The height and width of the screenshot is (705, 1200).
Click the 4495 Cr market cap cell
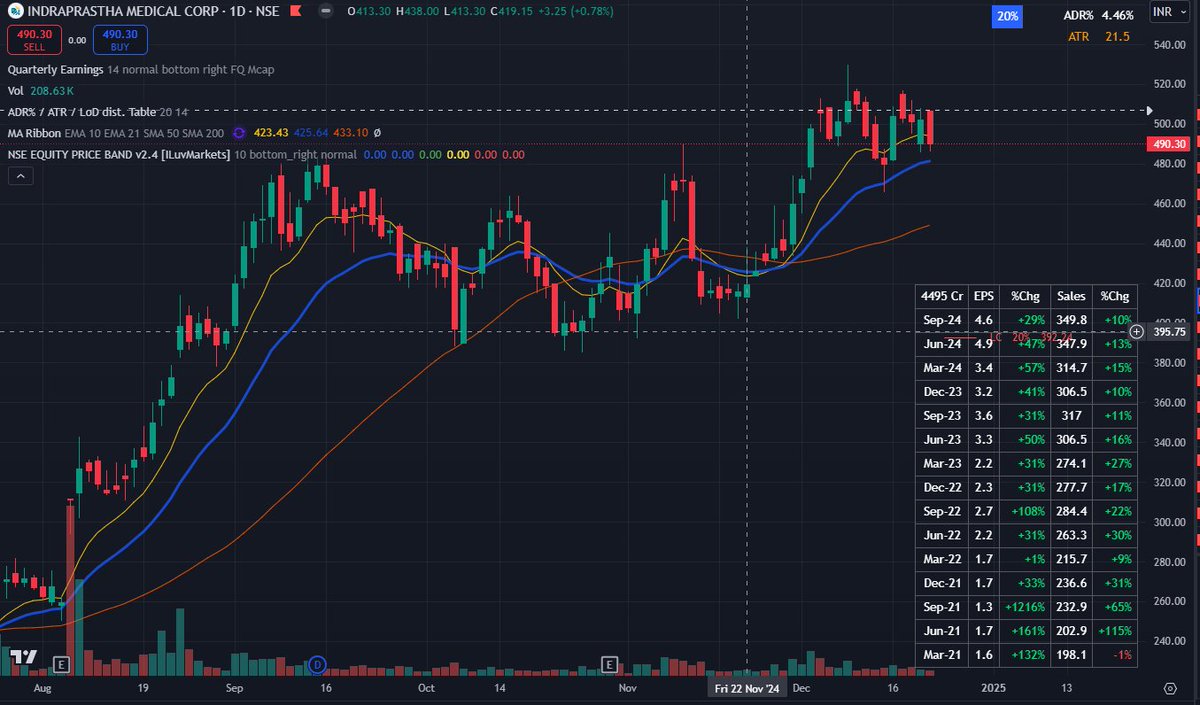click(944, 296)
